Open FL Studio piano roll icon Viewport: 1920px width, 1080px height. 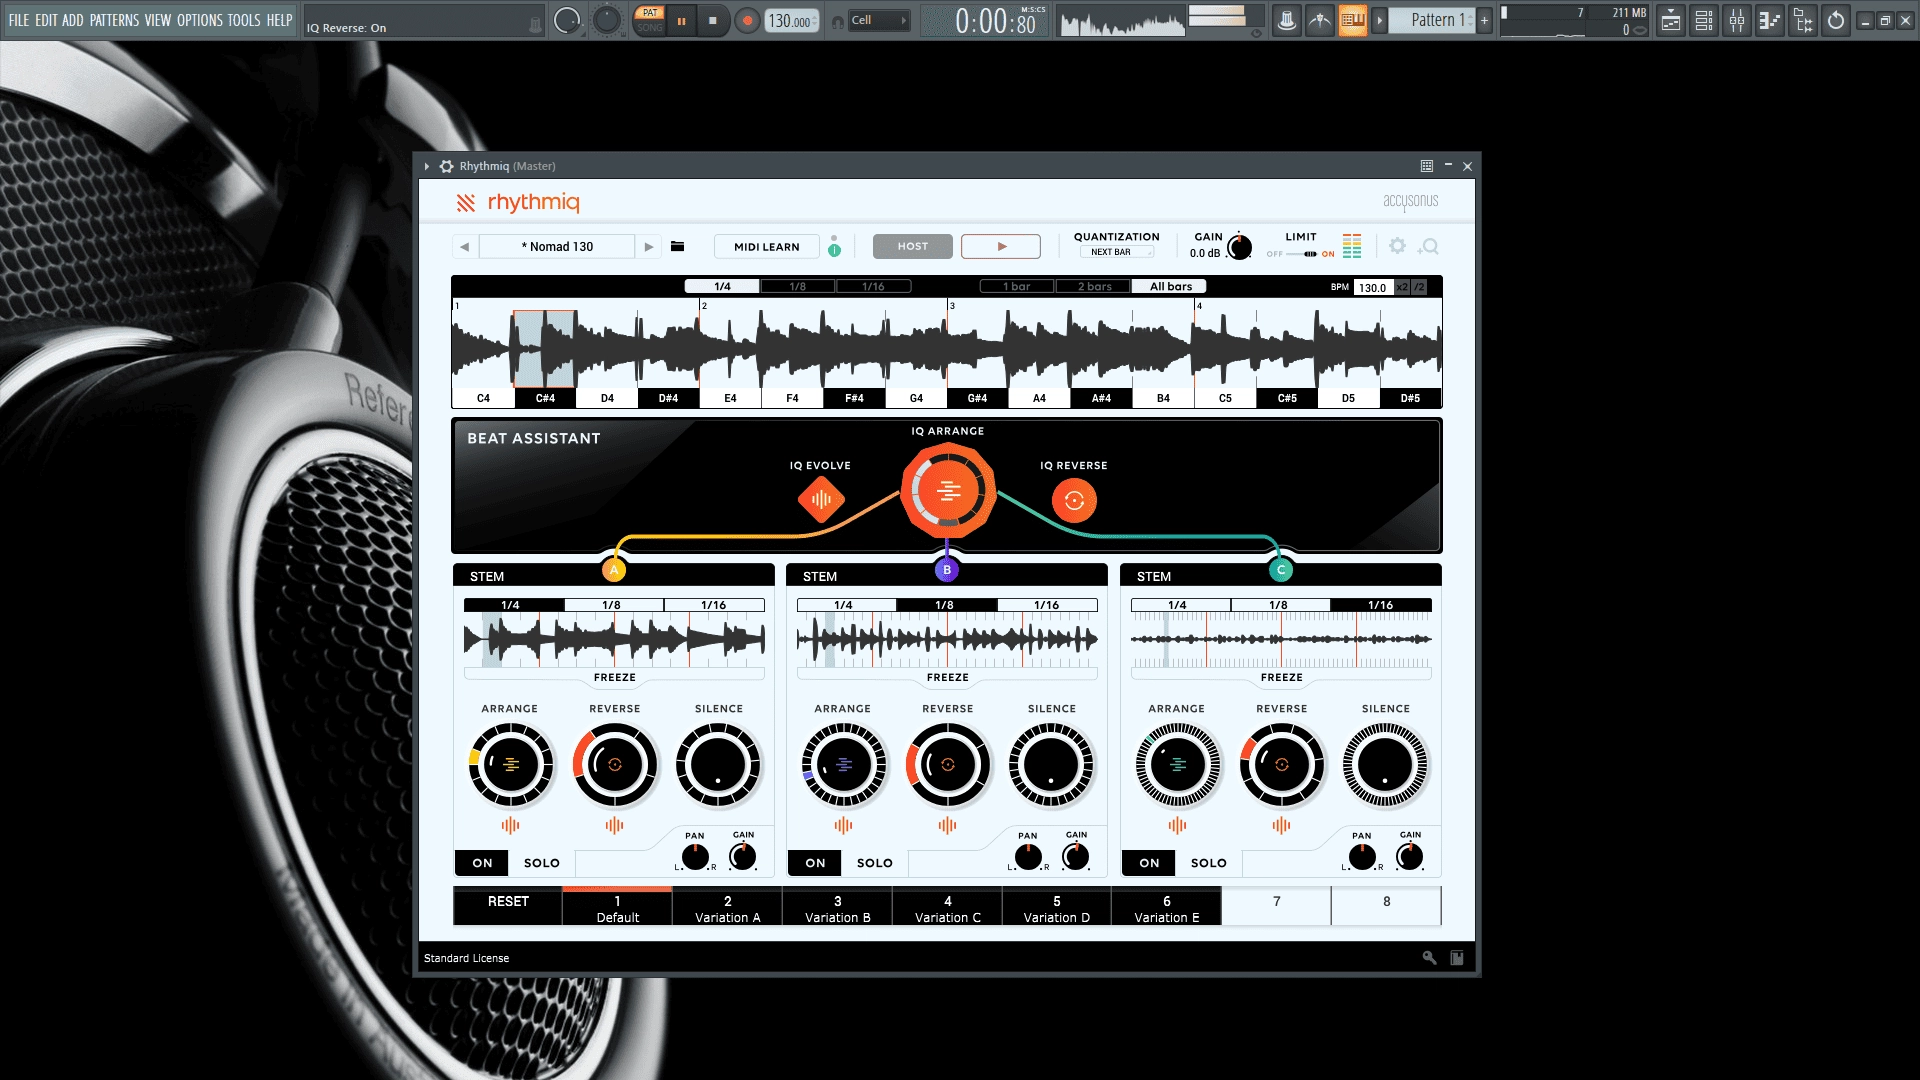click(1770, 20)
